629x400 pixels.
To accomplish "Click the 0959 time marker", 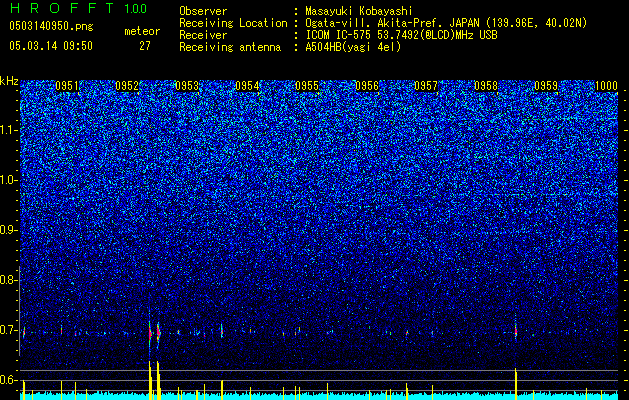I will 546,86.
